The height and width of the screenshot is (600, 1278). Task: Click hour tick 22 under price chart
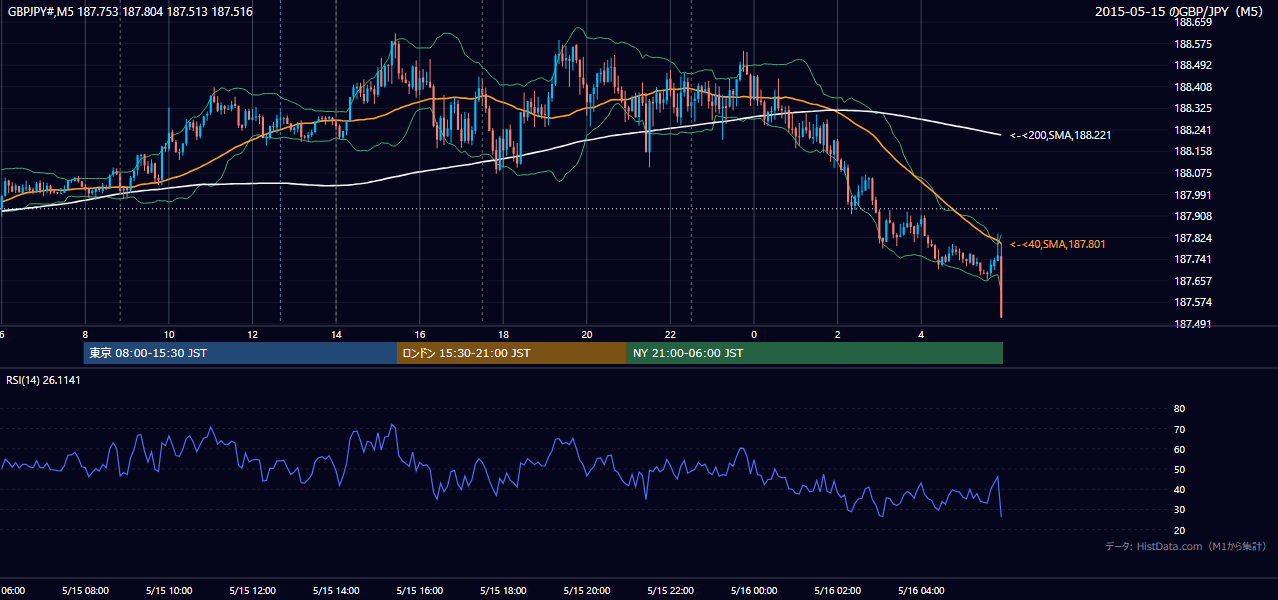[x=670, y=335]
